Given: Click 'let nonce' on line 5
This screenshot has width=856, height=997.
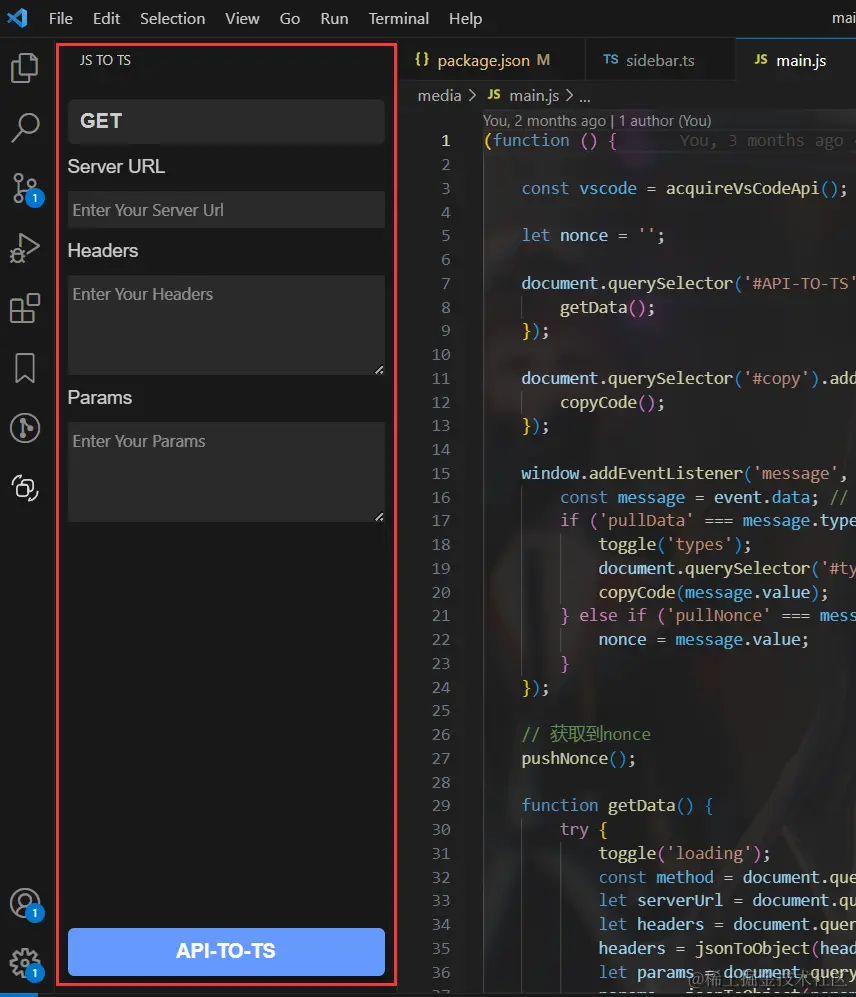Looking at the screenshot, I should pos(564,236).
